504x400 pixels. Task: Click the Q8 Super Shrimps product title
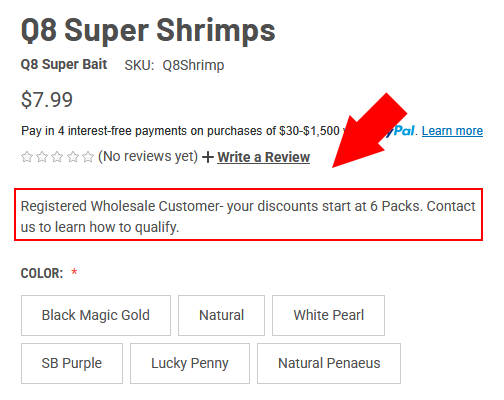(x=148, y=31)
